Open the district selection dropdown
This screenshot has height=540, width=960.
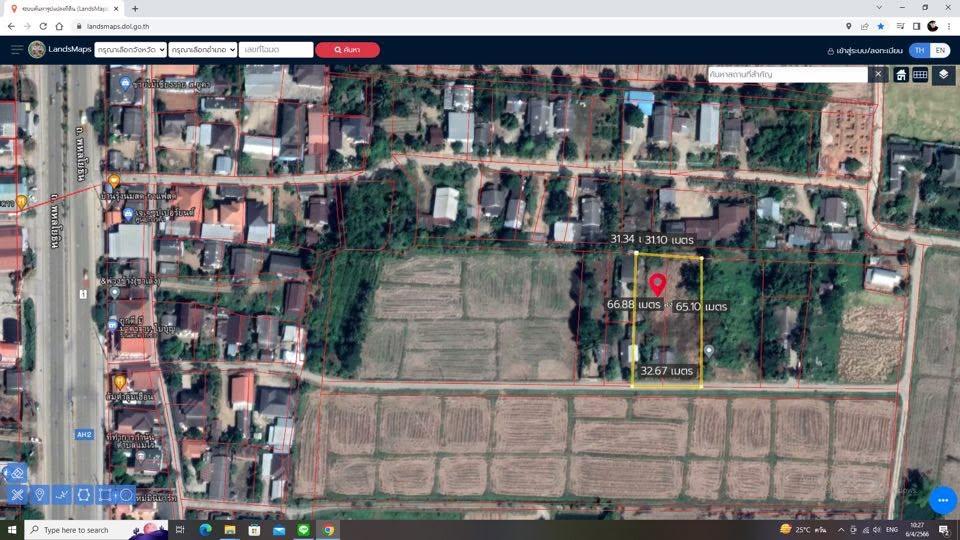tap(203, 50)
